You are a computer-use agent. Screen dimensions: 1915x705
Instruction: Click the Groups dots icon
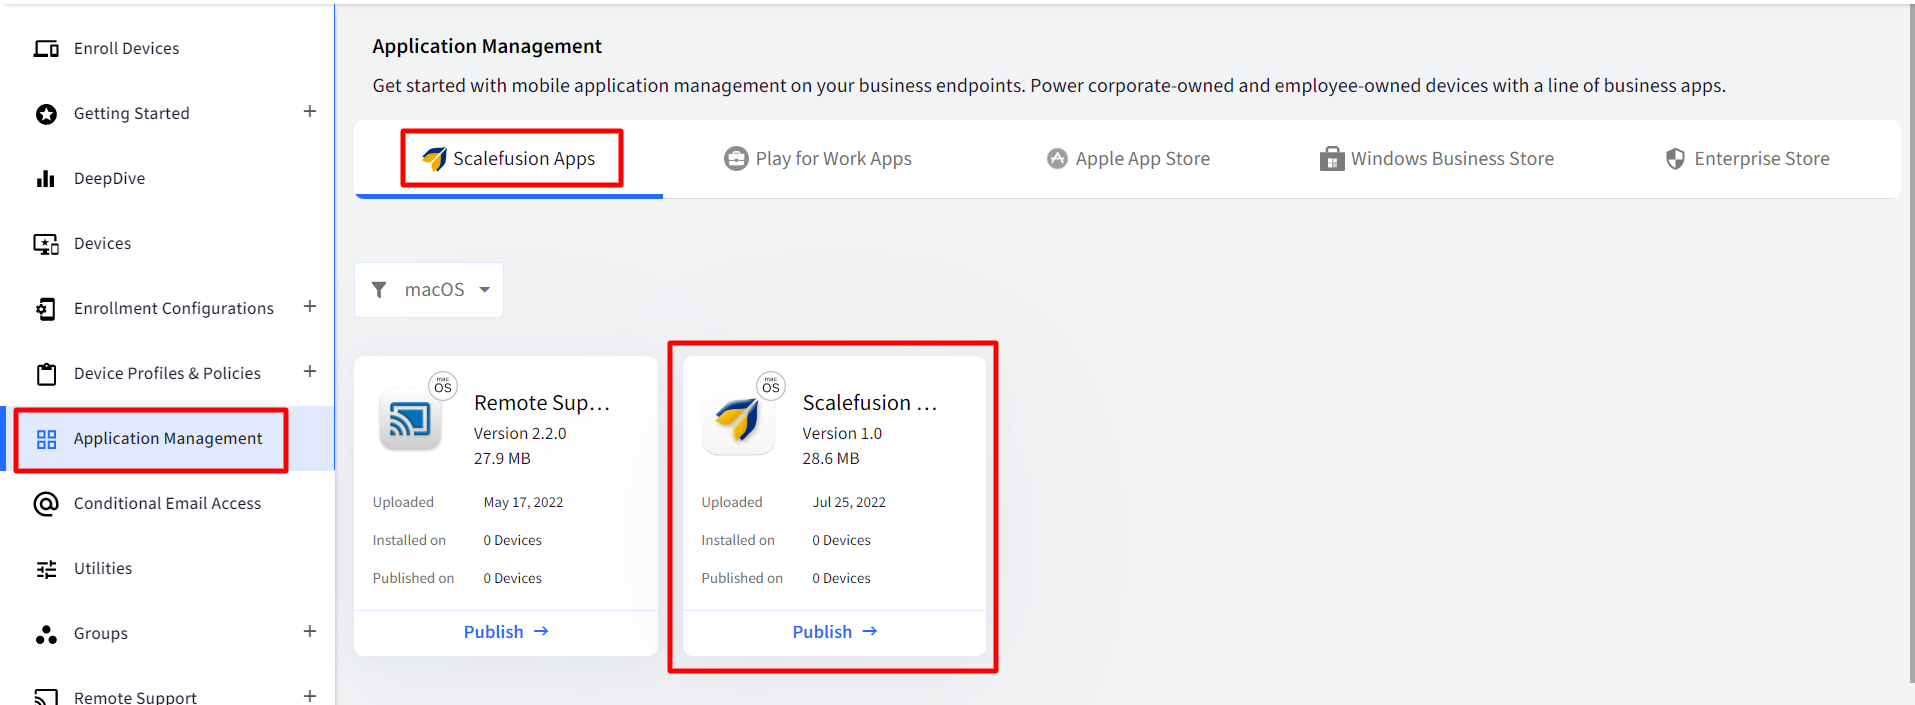(x=46, y=634)
